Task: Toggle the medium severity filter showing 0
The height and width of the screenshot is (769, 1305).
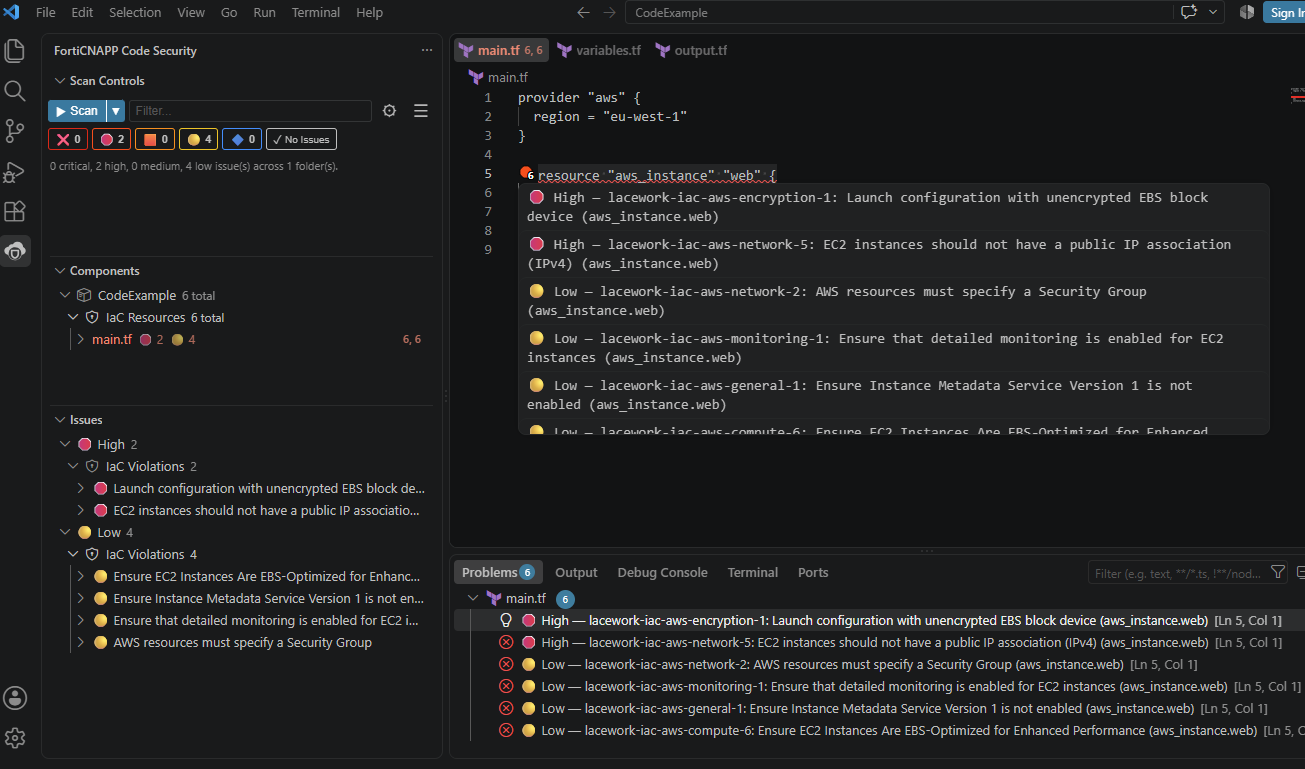Action: 155,139
